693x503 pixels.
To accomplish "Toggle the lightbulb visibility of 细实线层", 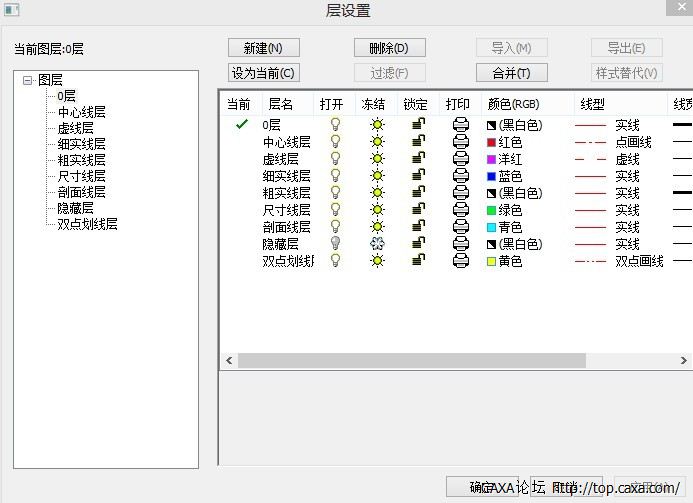I will (336, 176).
